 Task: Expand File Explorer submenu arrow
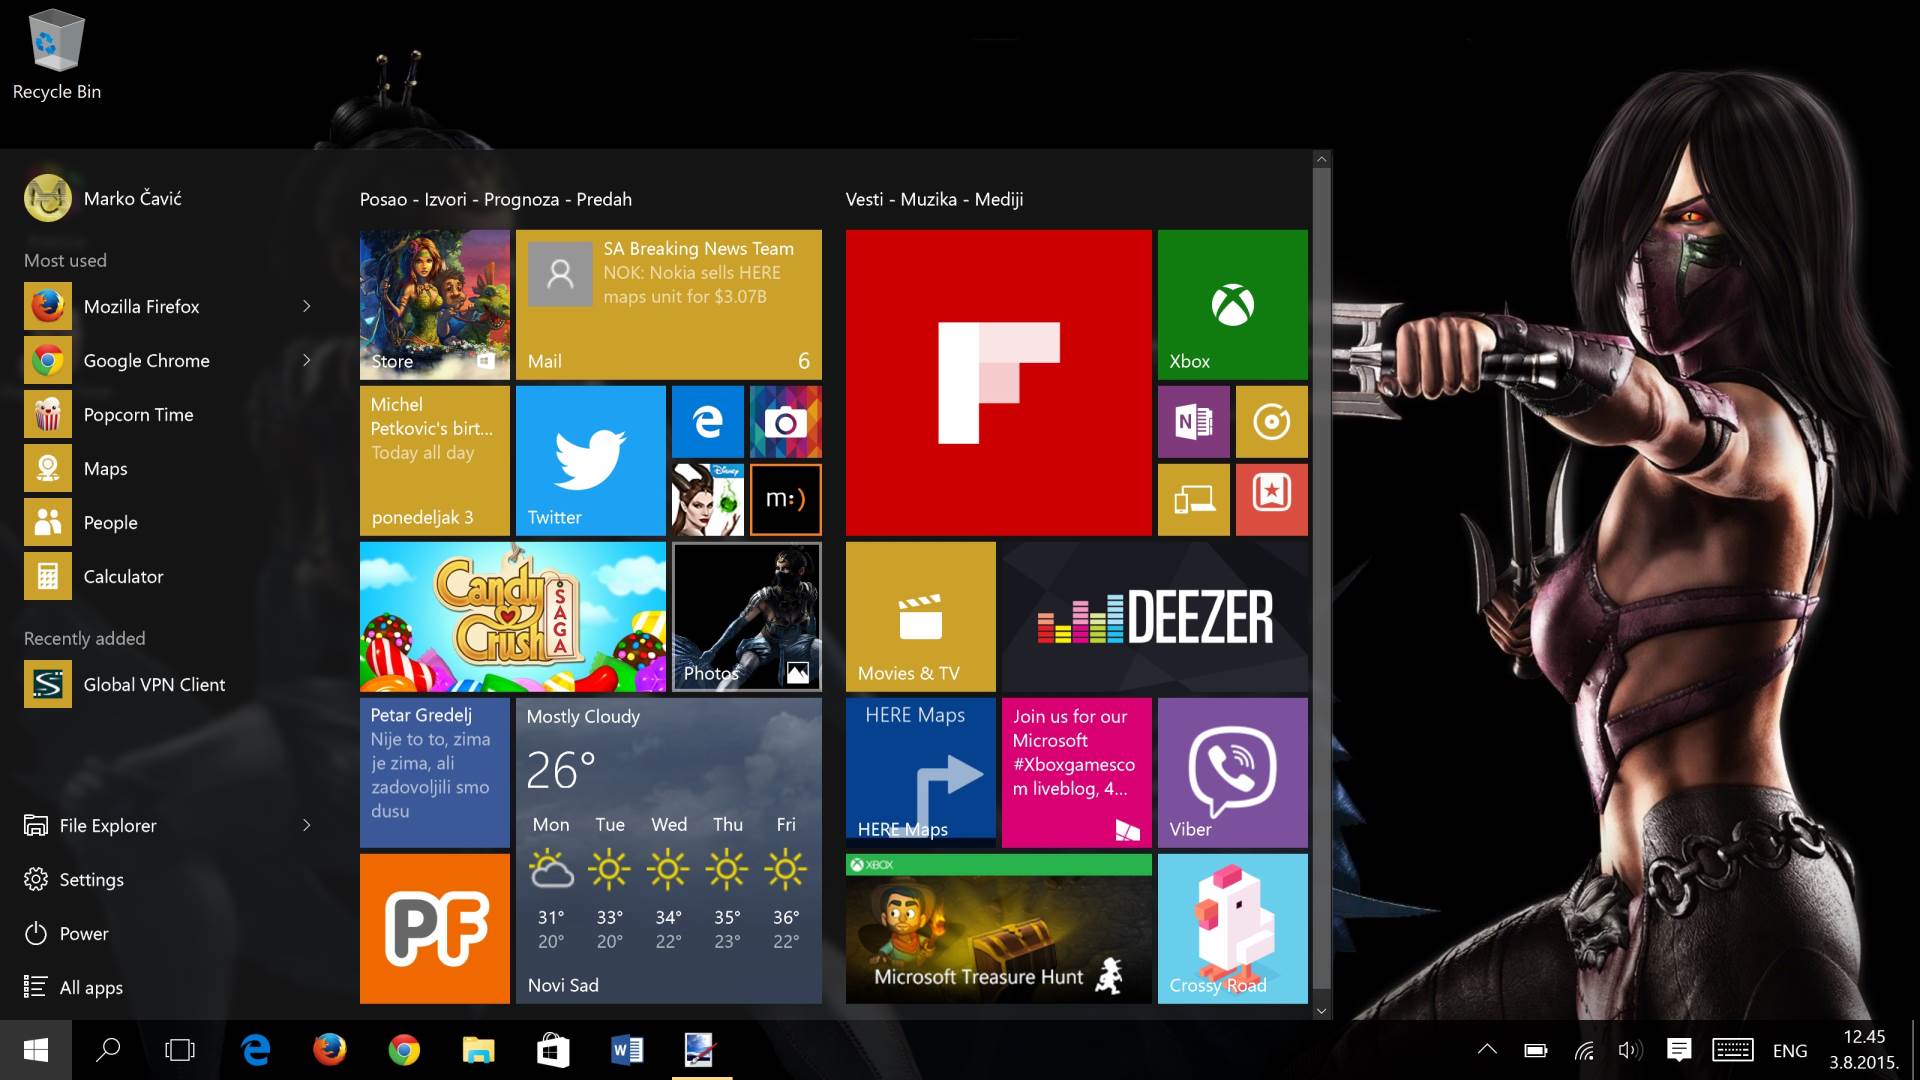point(307,825)
